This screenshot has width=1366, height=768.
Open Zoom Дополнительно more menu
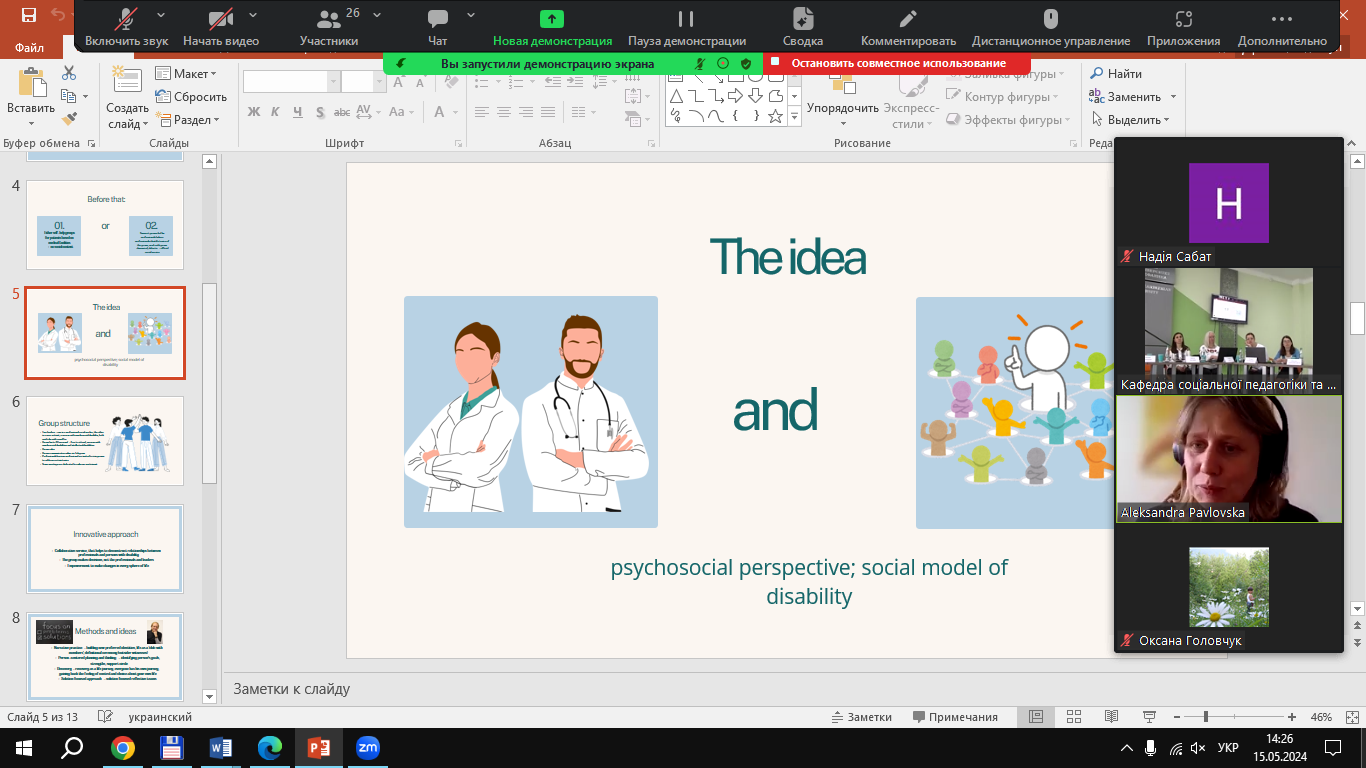[1281, 28]
